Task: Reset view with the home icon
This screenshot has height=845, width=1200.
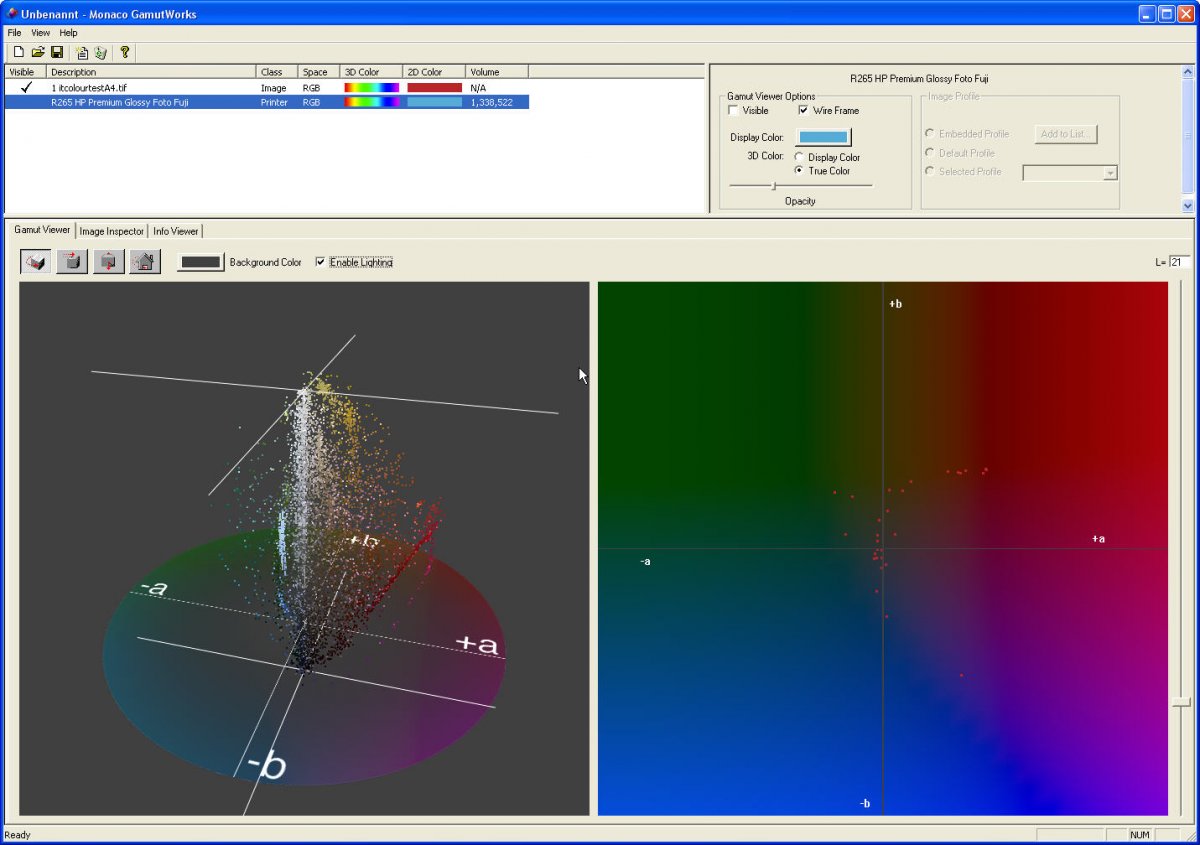Action: point(144,262)
